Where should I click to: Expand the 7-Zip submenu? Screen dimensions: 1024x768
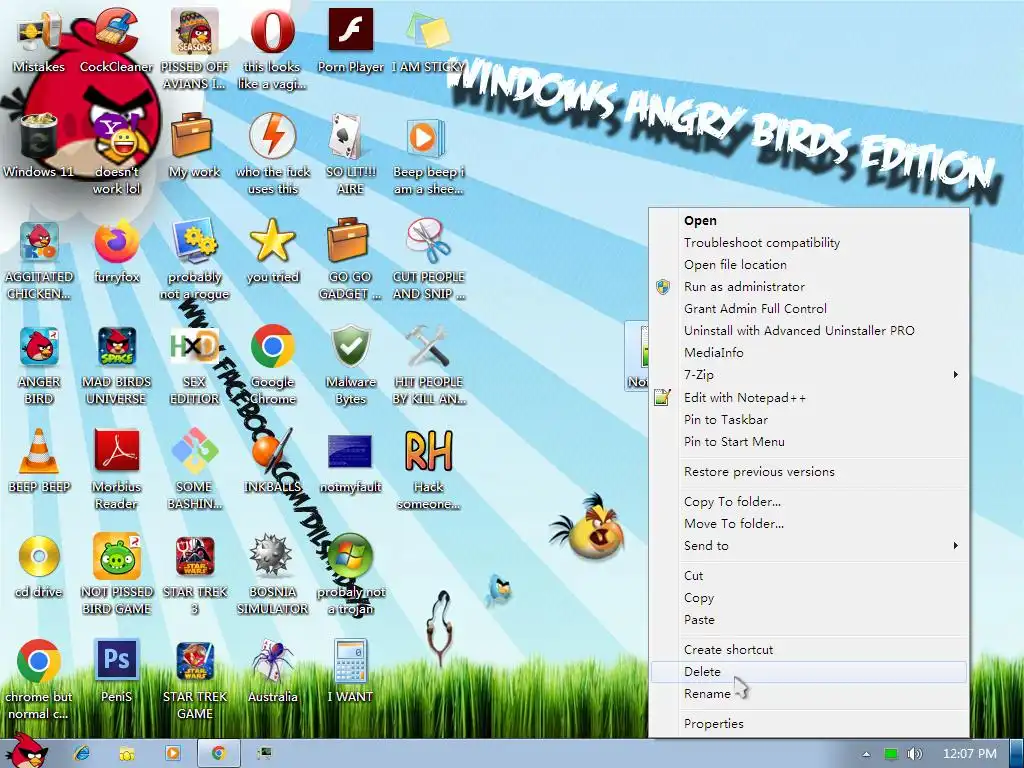tap(808, 375)
